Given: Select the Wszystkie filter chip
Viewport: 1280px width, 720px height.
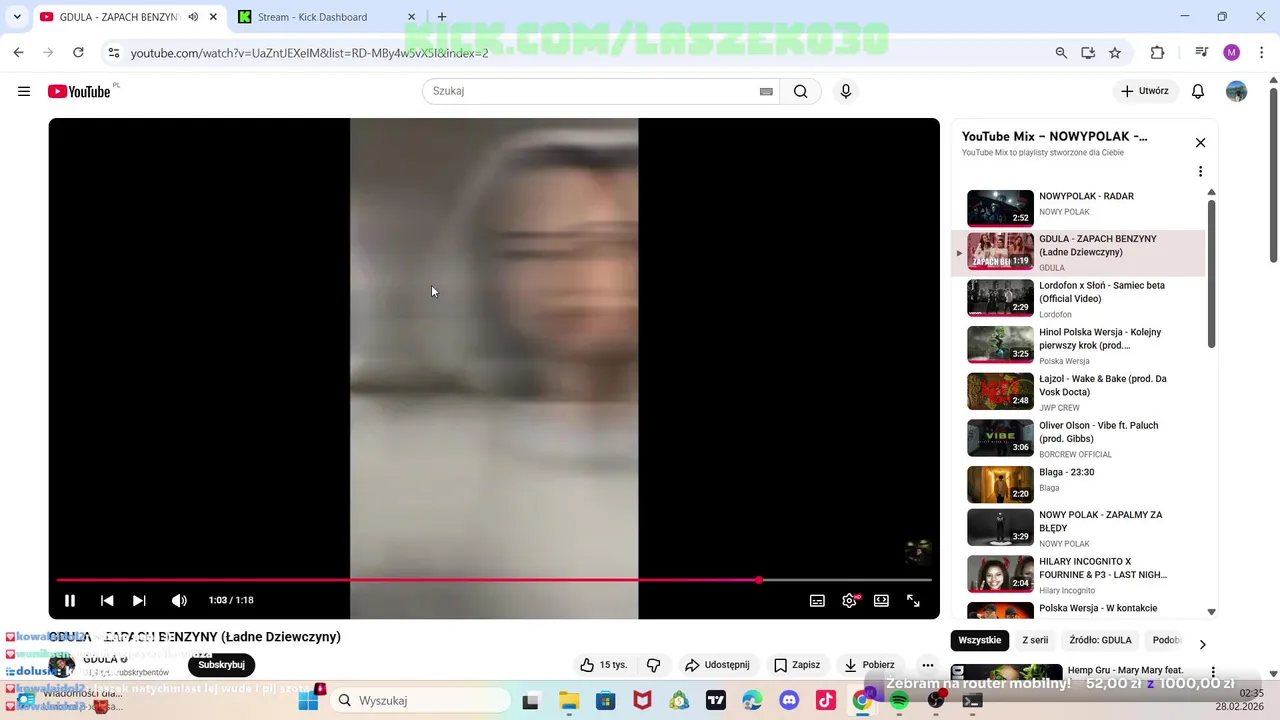Looking at the screenshot, I should [x=980, y=640].
